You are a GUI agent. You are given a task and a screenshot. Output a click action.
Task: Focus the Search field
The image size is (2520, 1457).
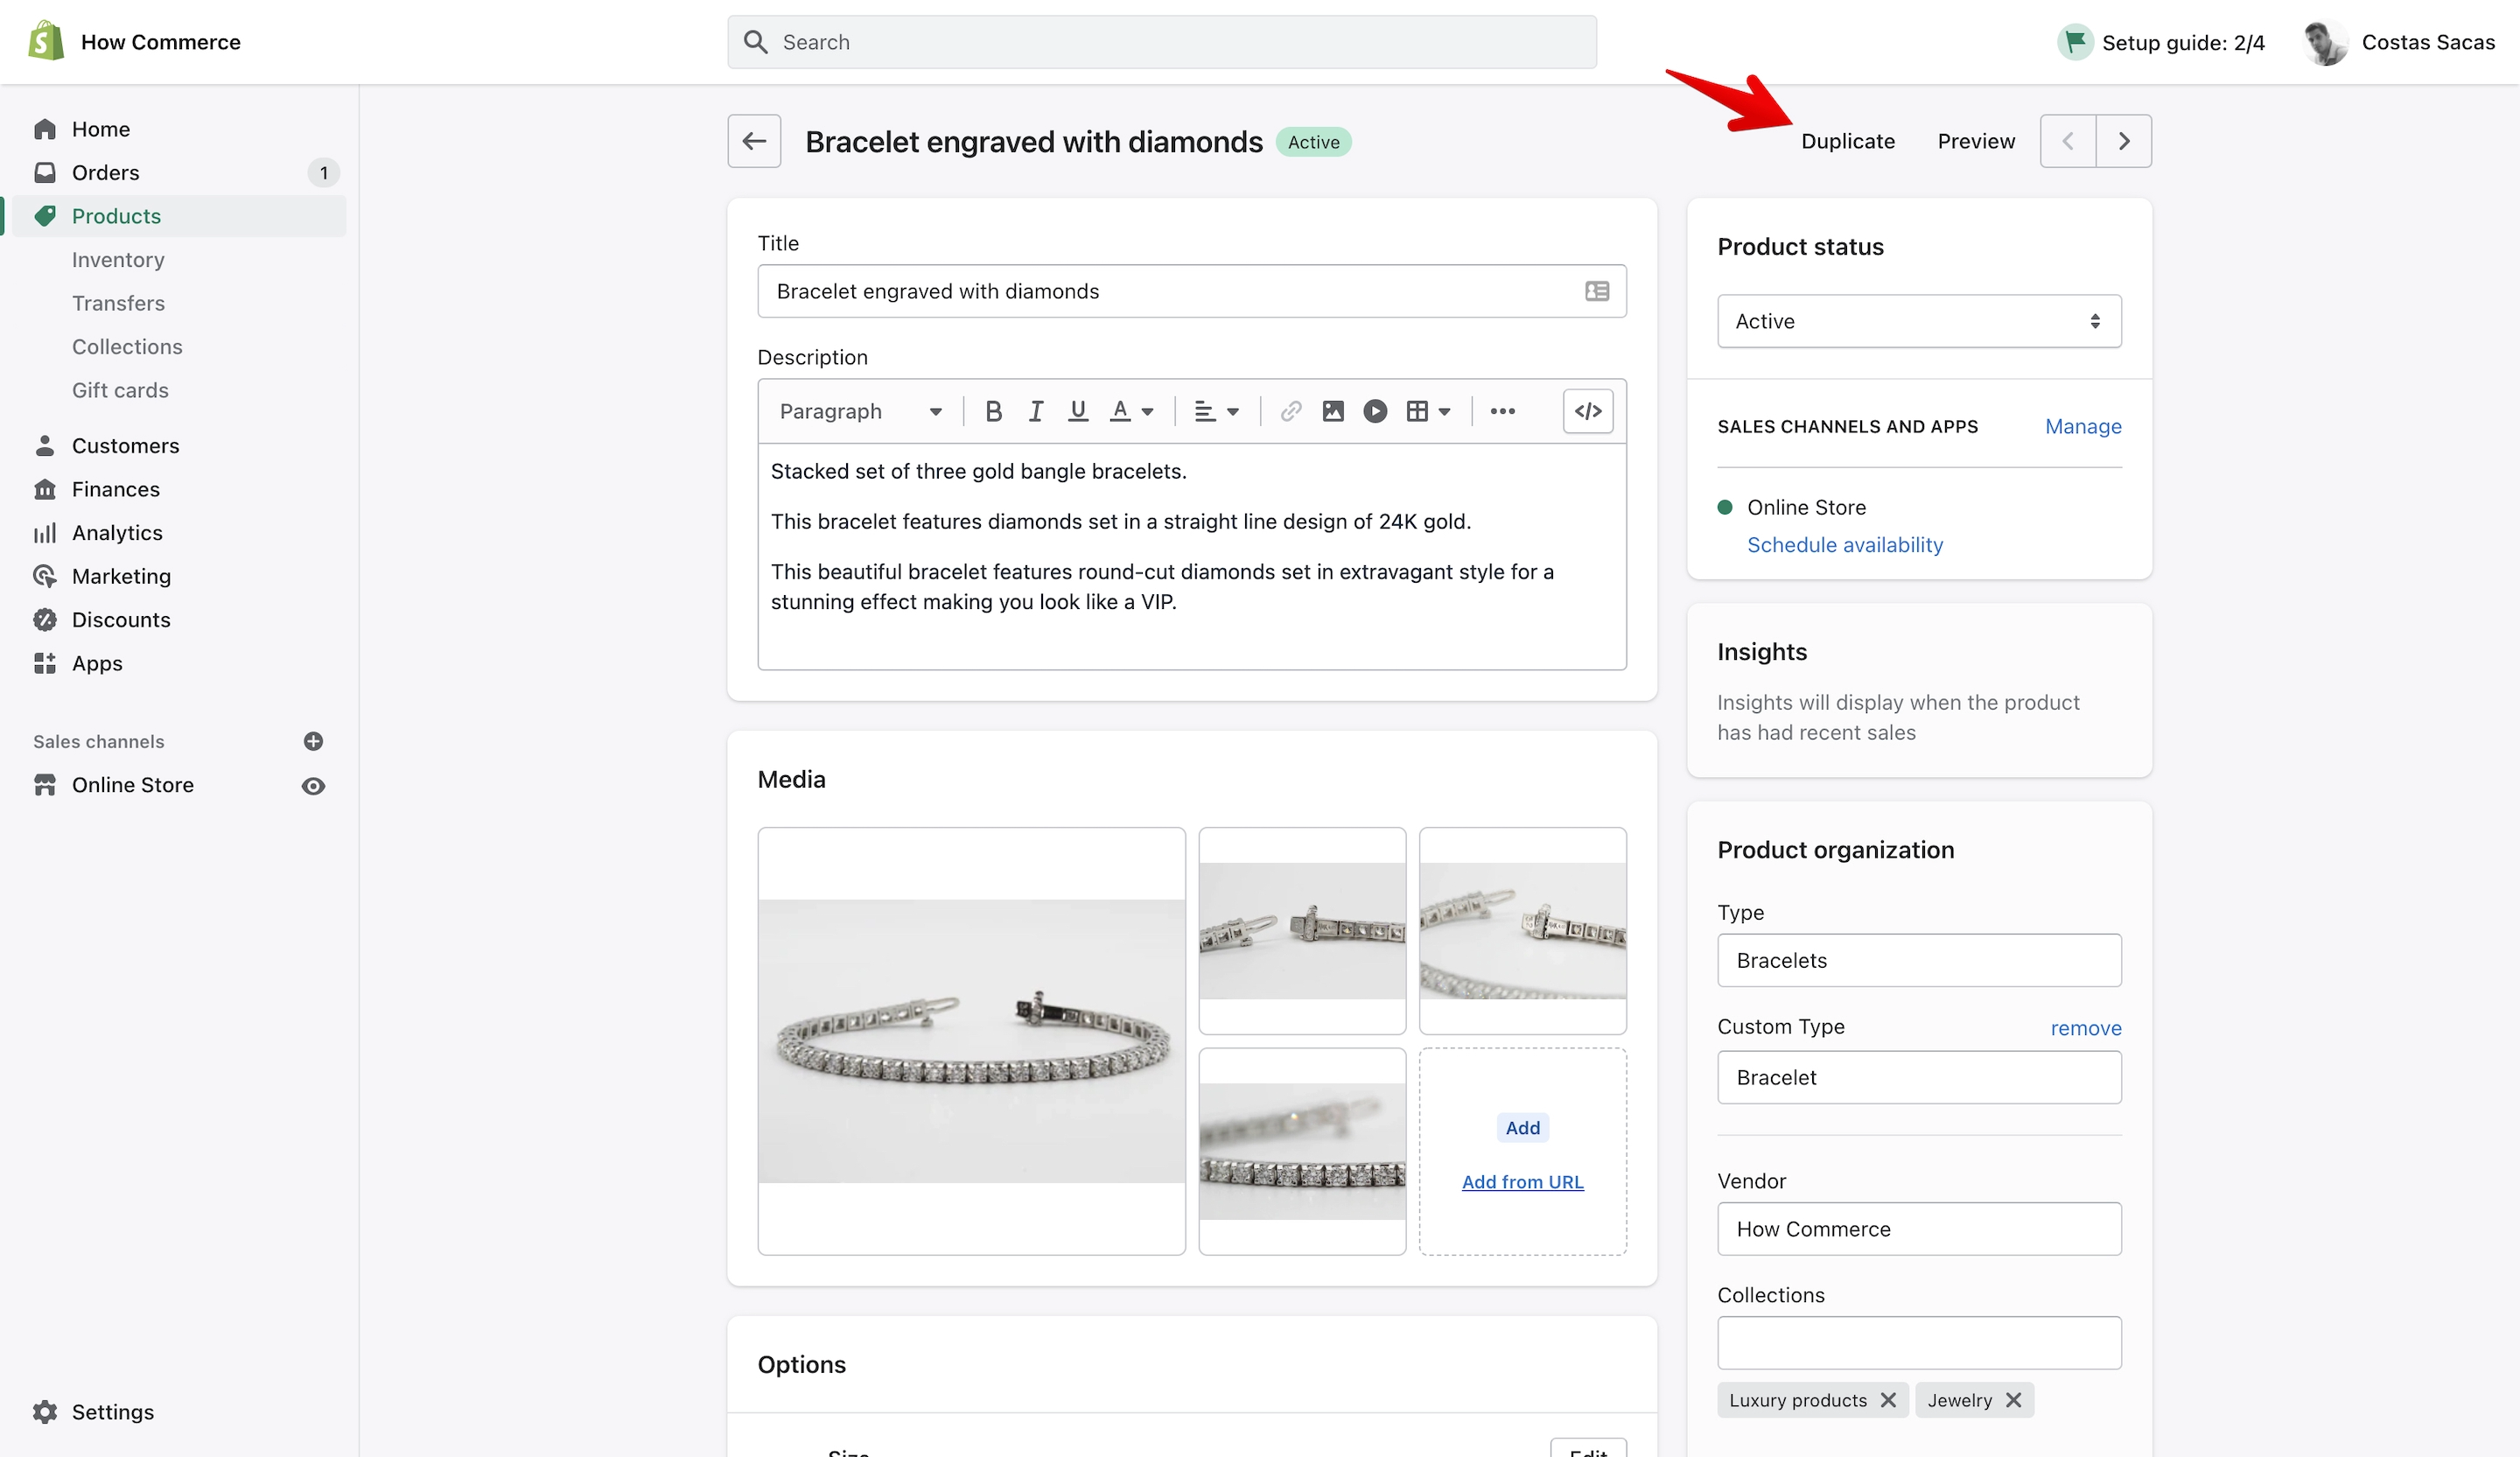(x=1162, y=42)
